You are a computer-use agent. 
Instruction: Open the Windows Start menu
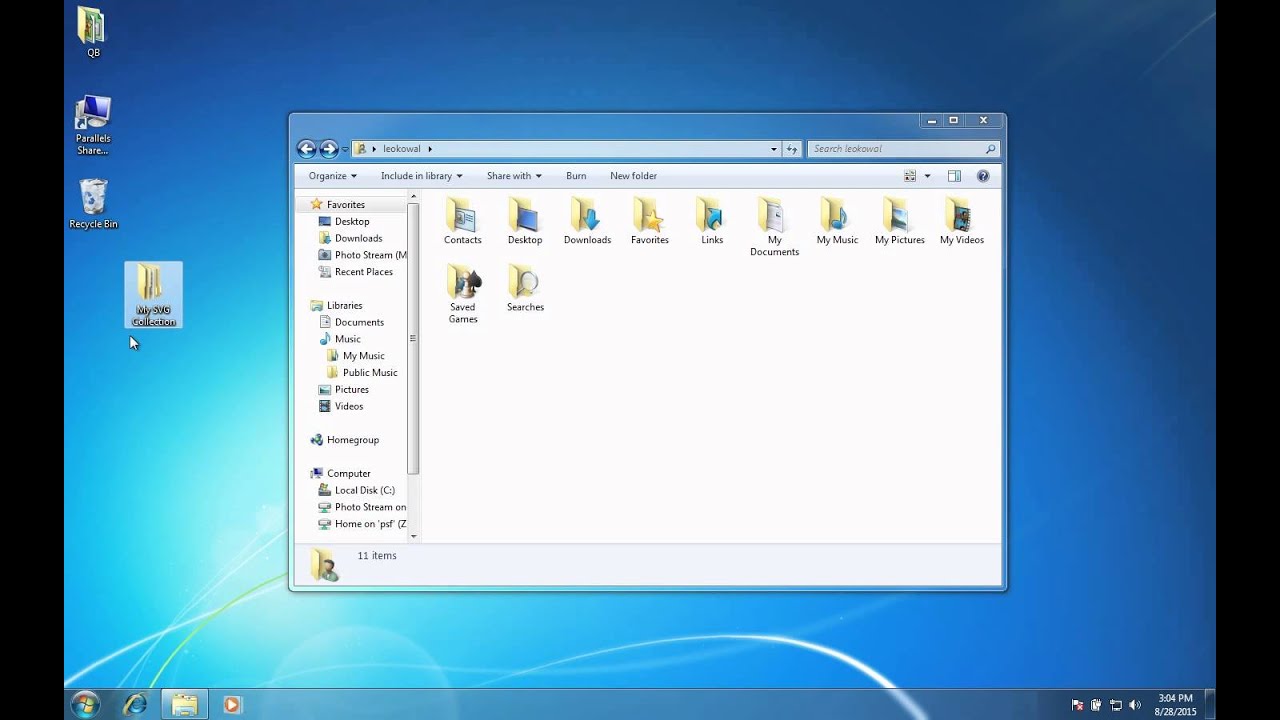(x=85, y=704)
